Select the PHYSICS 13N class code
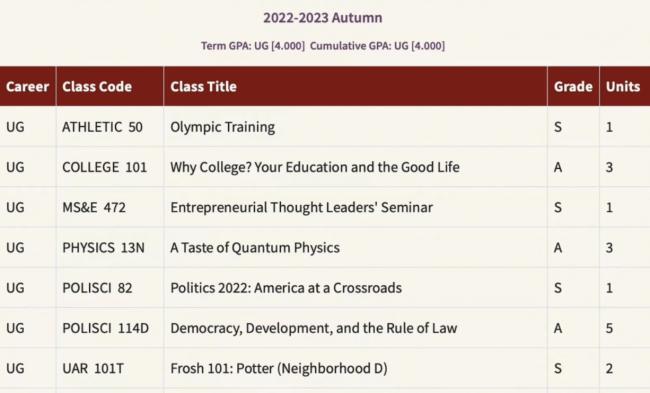650x393 pixels. (103, 247)
